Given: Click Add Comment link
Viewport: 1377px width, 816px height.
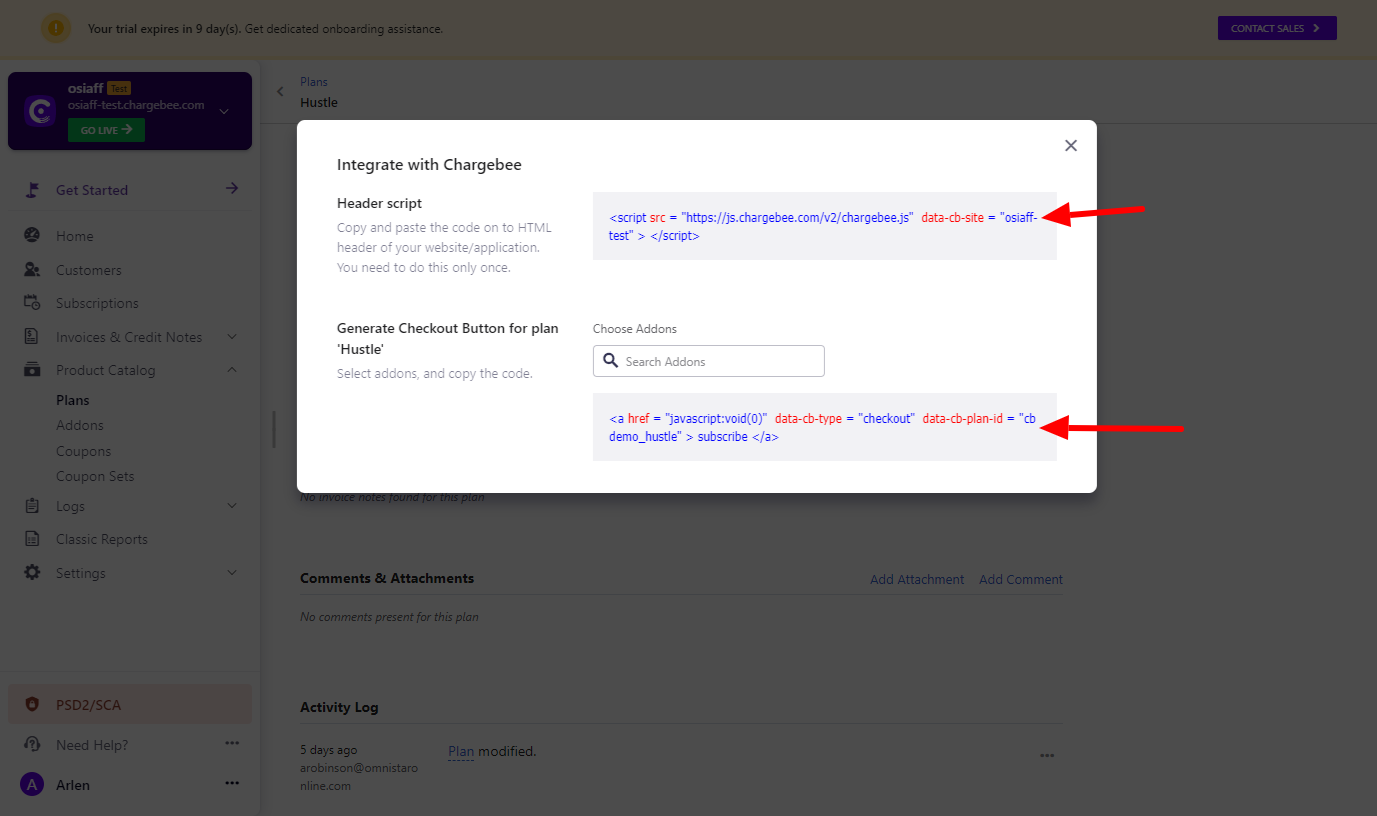Looking at the screenshot, I should [x=1021, y=579].
